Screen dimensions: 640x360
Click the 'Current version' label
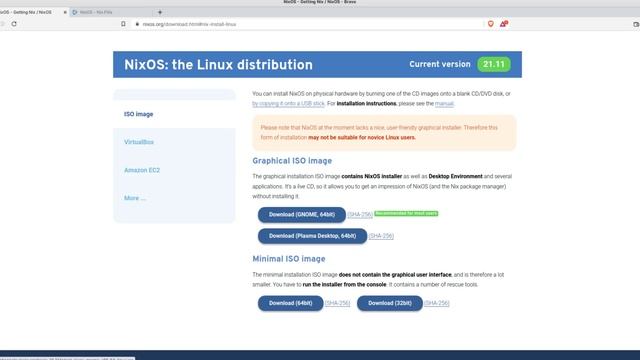pyautogui.click(x=440, y=64)
